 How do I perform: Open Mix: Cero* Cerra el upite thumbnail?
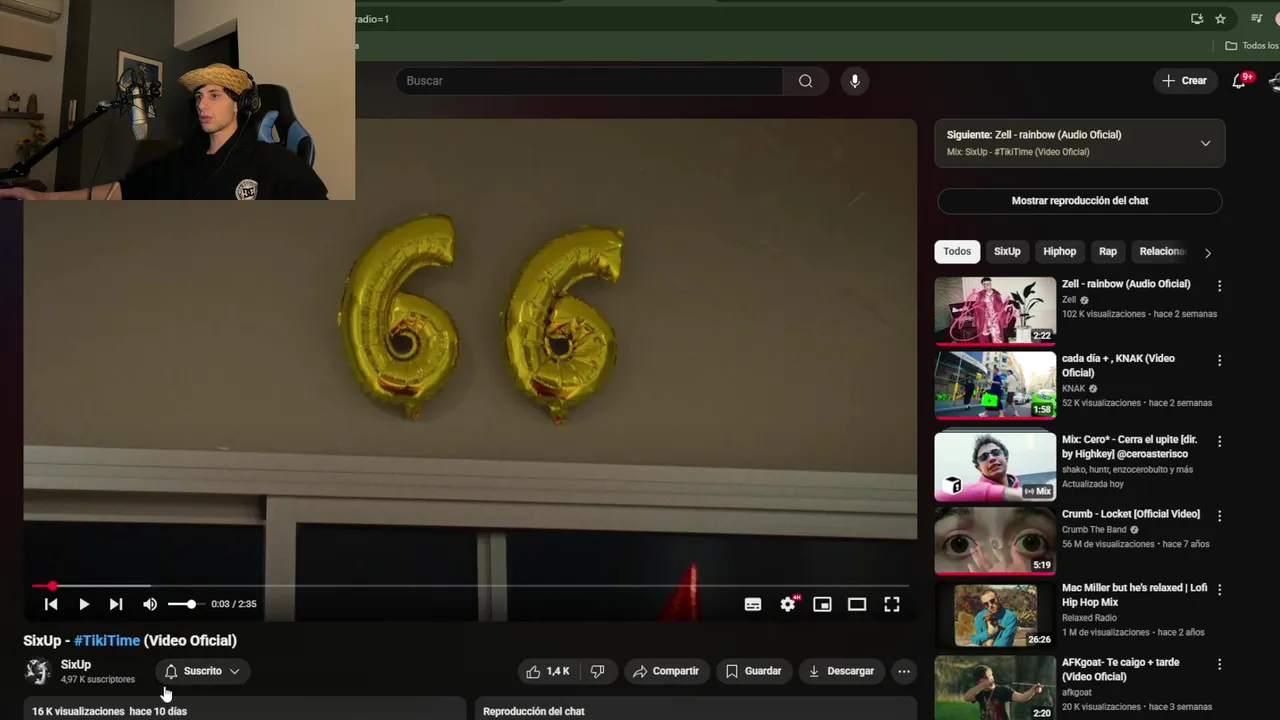point(995,466)
